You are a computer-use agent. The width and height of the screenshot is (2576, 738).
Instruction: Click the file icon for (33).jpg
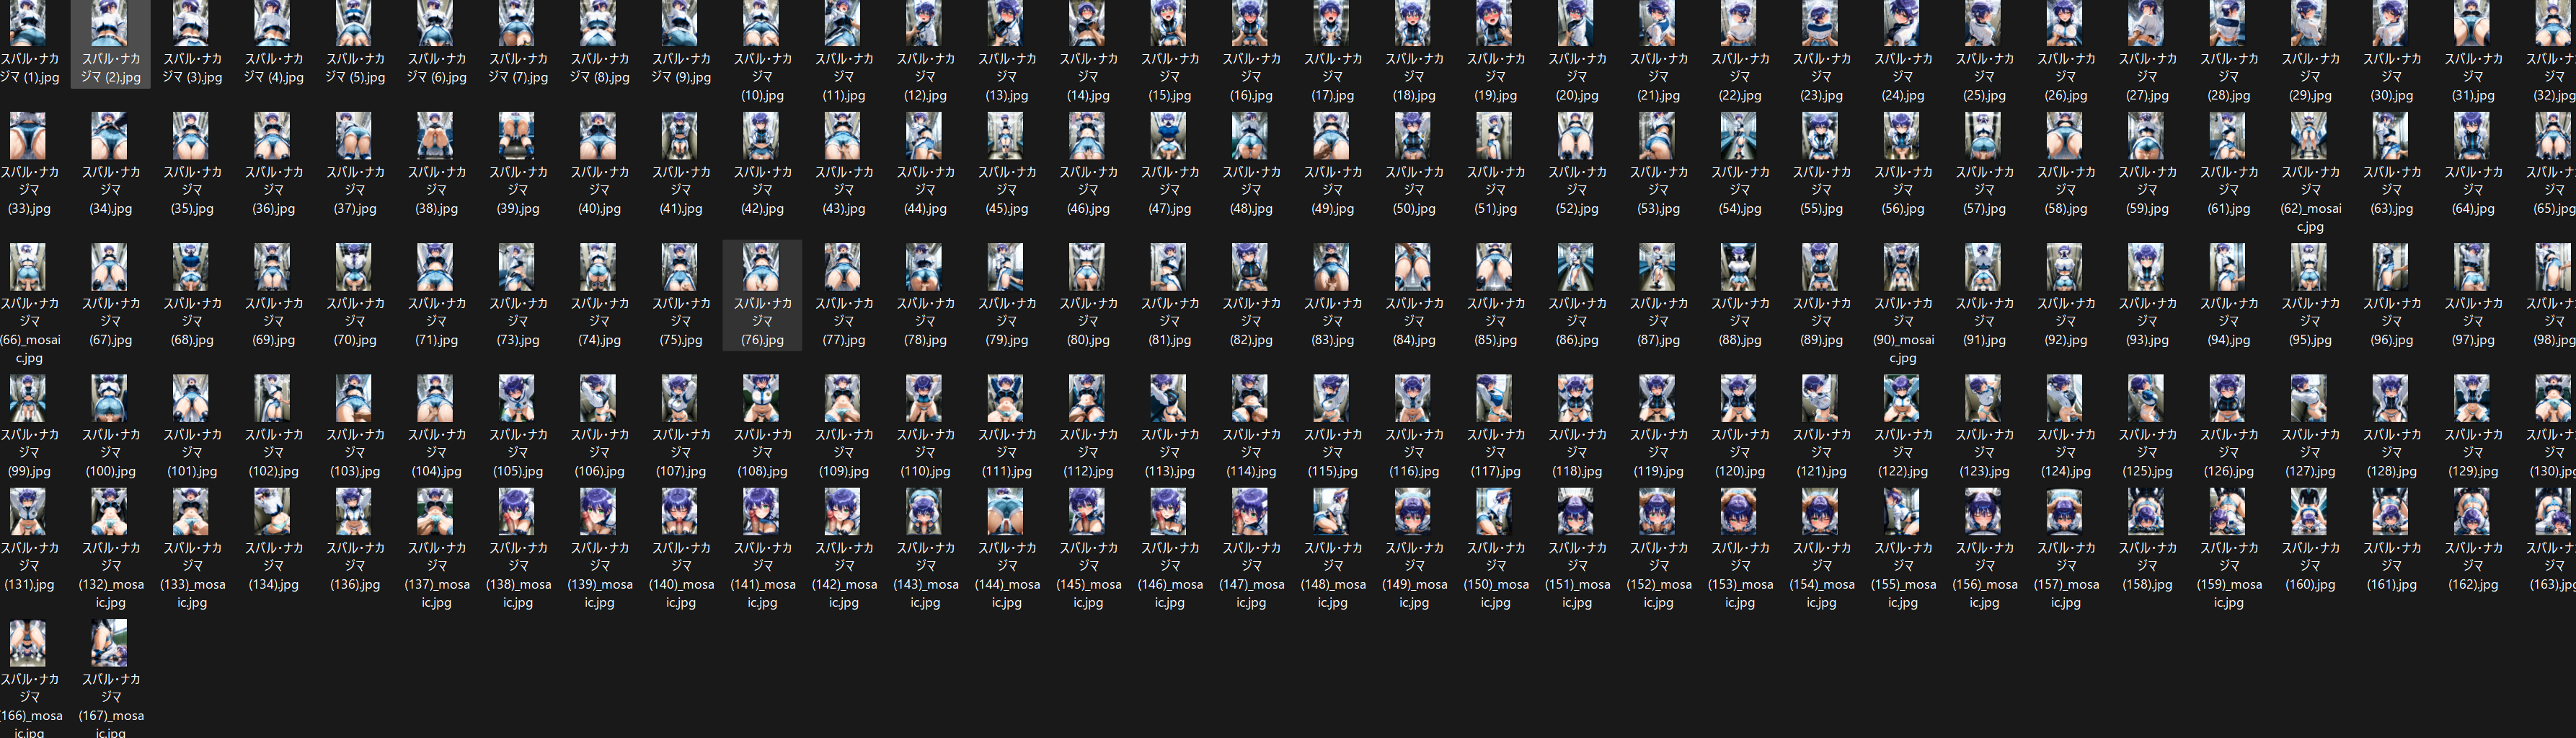[27, 136]
